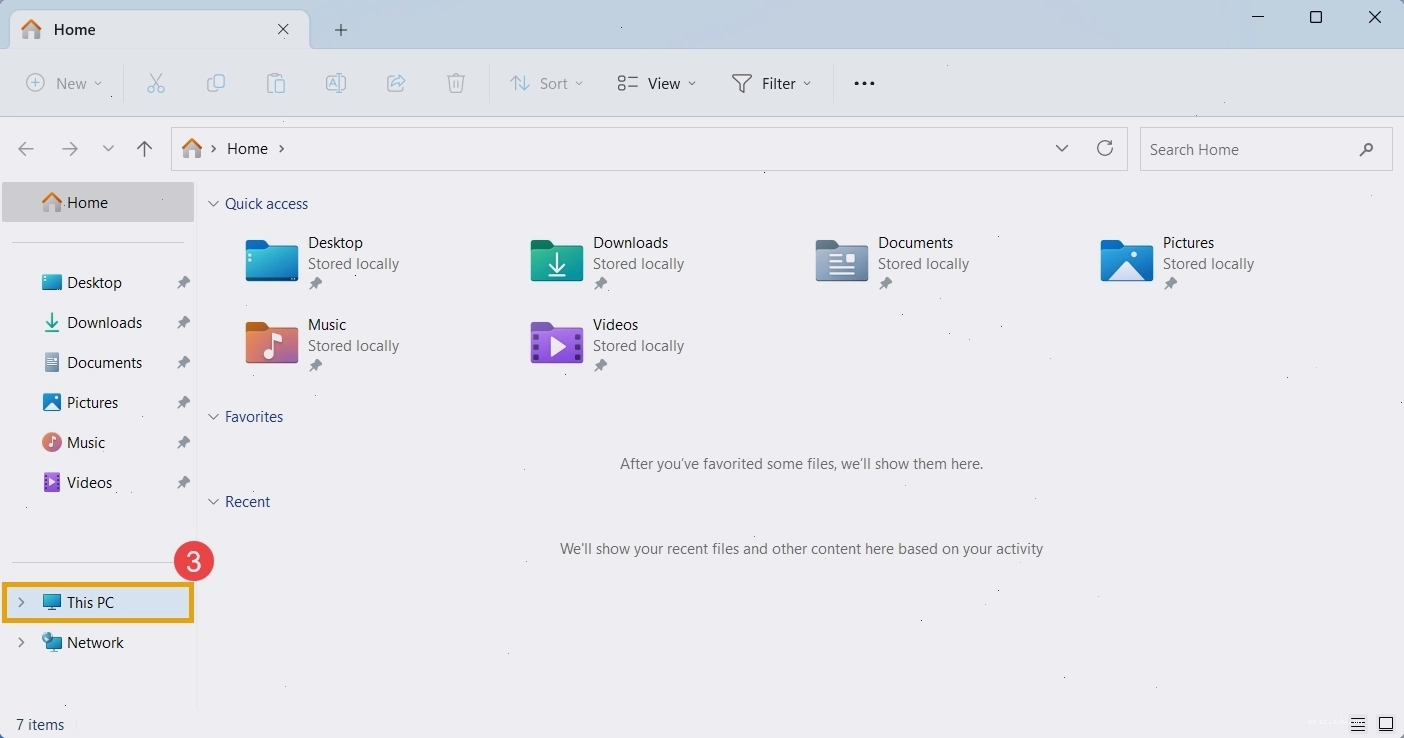The image size is (1404, 738).
Task: Click the Up one level arrow
Action: click(x=145, y=149)
